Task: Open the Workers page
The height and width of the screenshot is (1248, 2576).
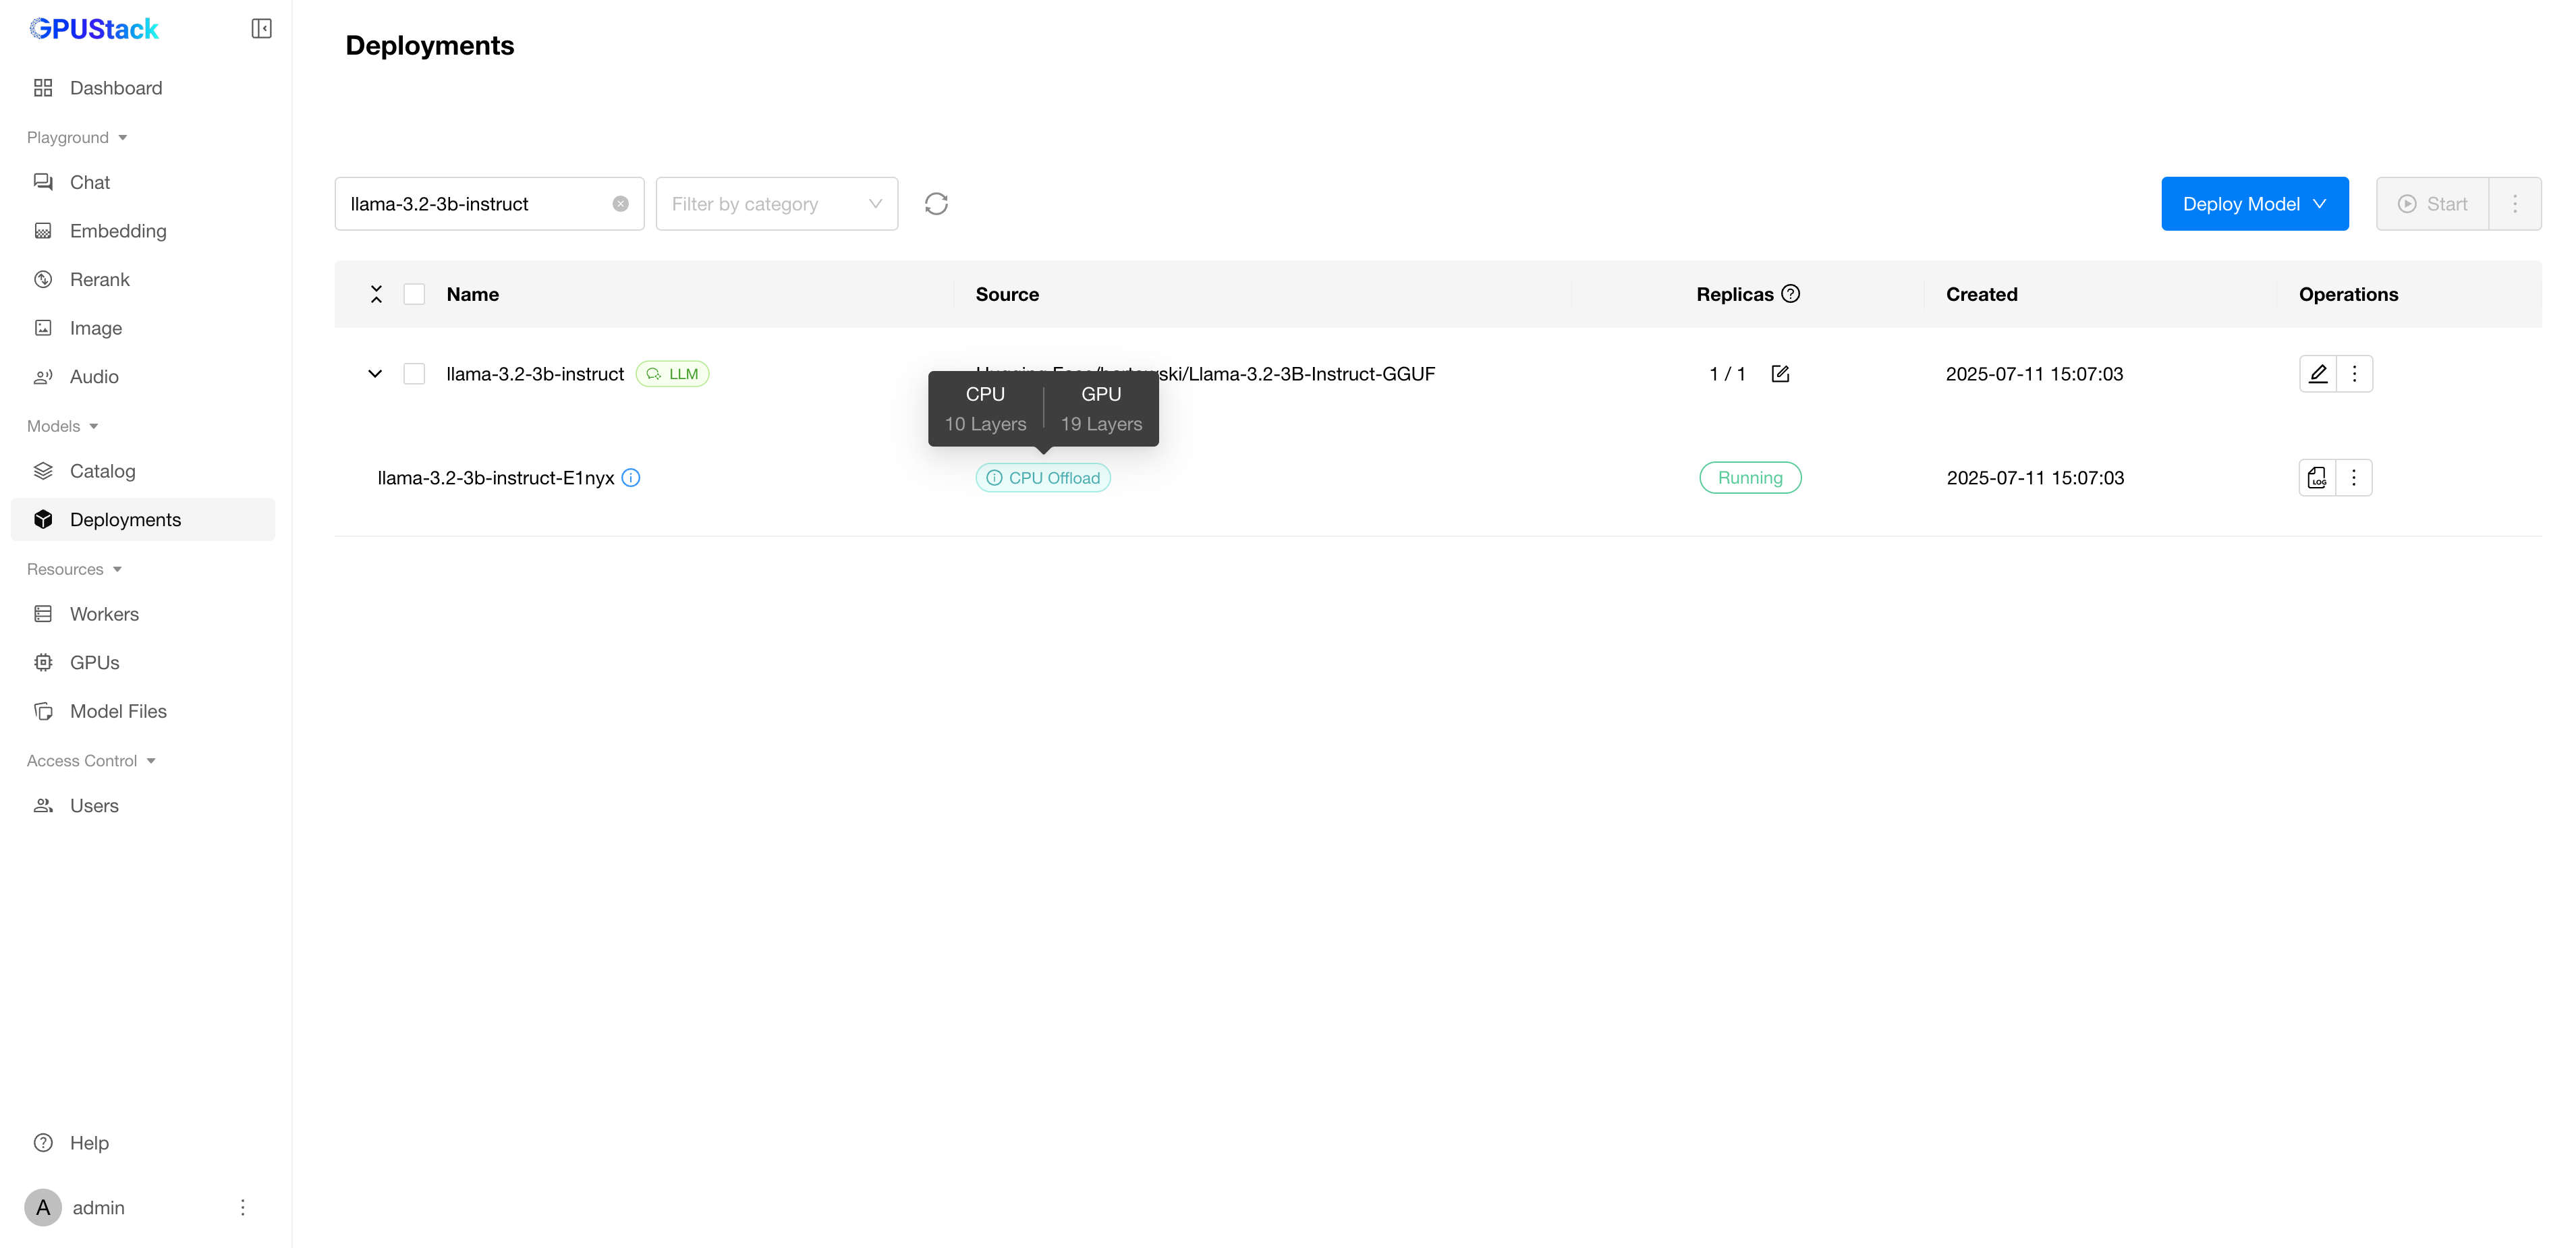Action: [143, 614]
